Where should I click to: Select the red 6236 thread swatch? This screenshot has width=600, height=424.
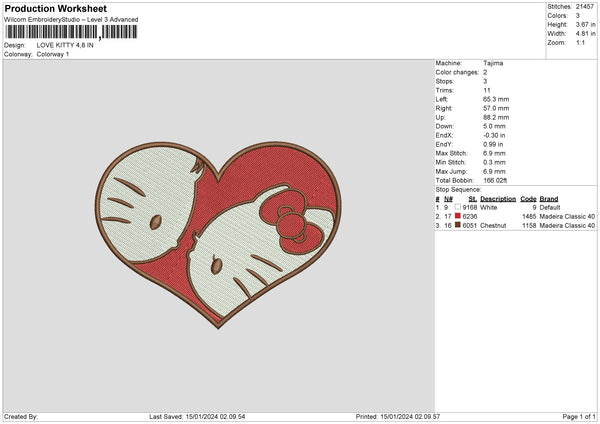(x=459, y=216)
